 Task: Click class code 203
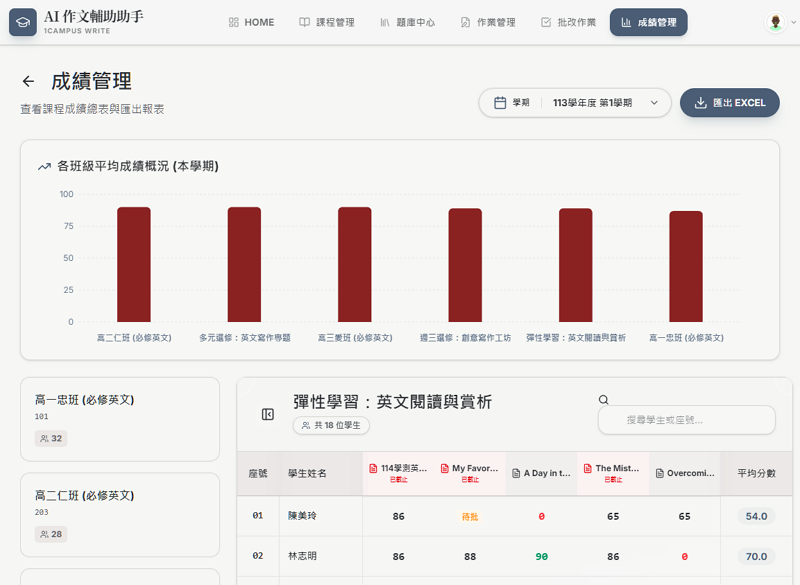(41, 513)
